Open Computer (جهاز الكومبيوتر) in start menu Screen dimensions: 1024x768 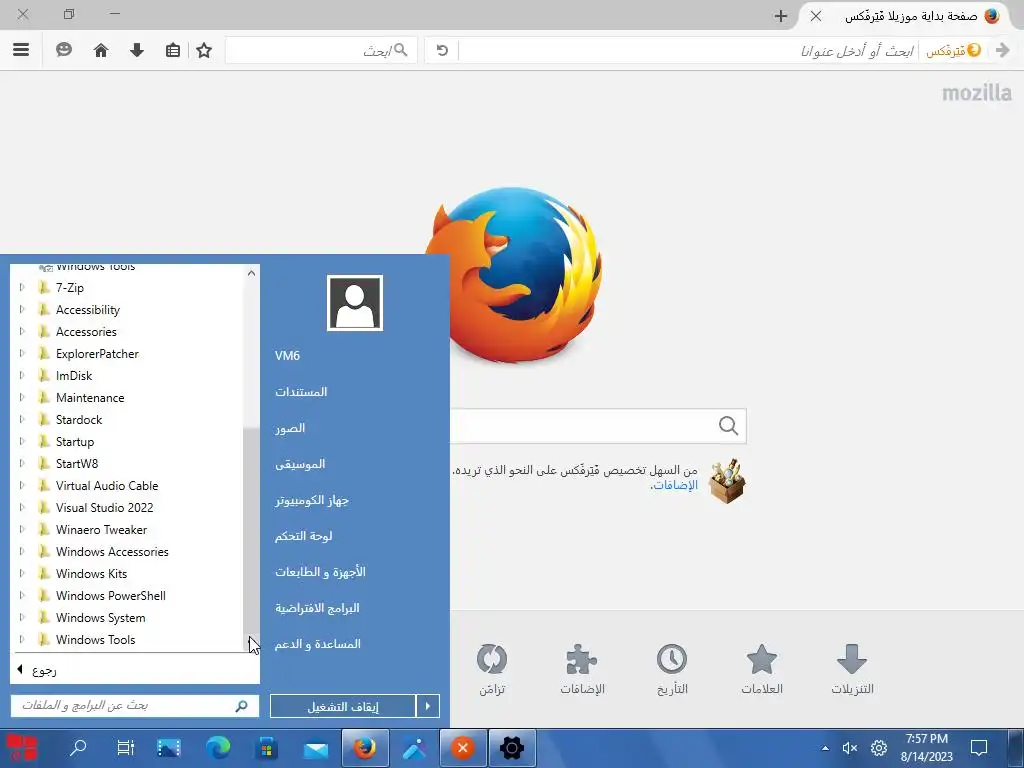click(x=312, y=500)
